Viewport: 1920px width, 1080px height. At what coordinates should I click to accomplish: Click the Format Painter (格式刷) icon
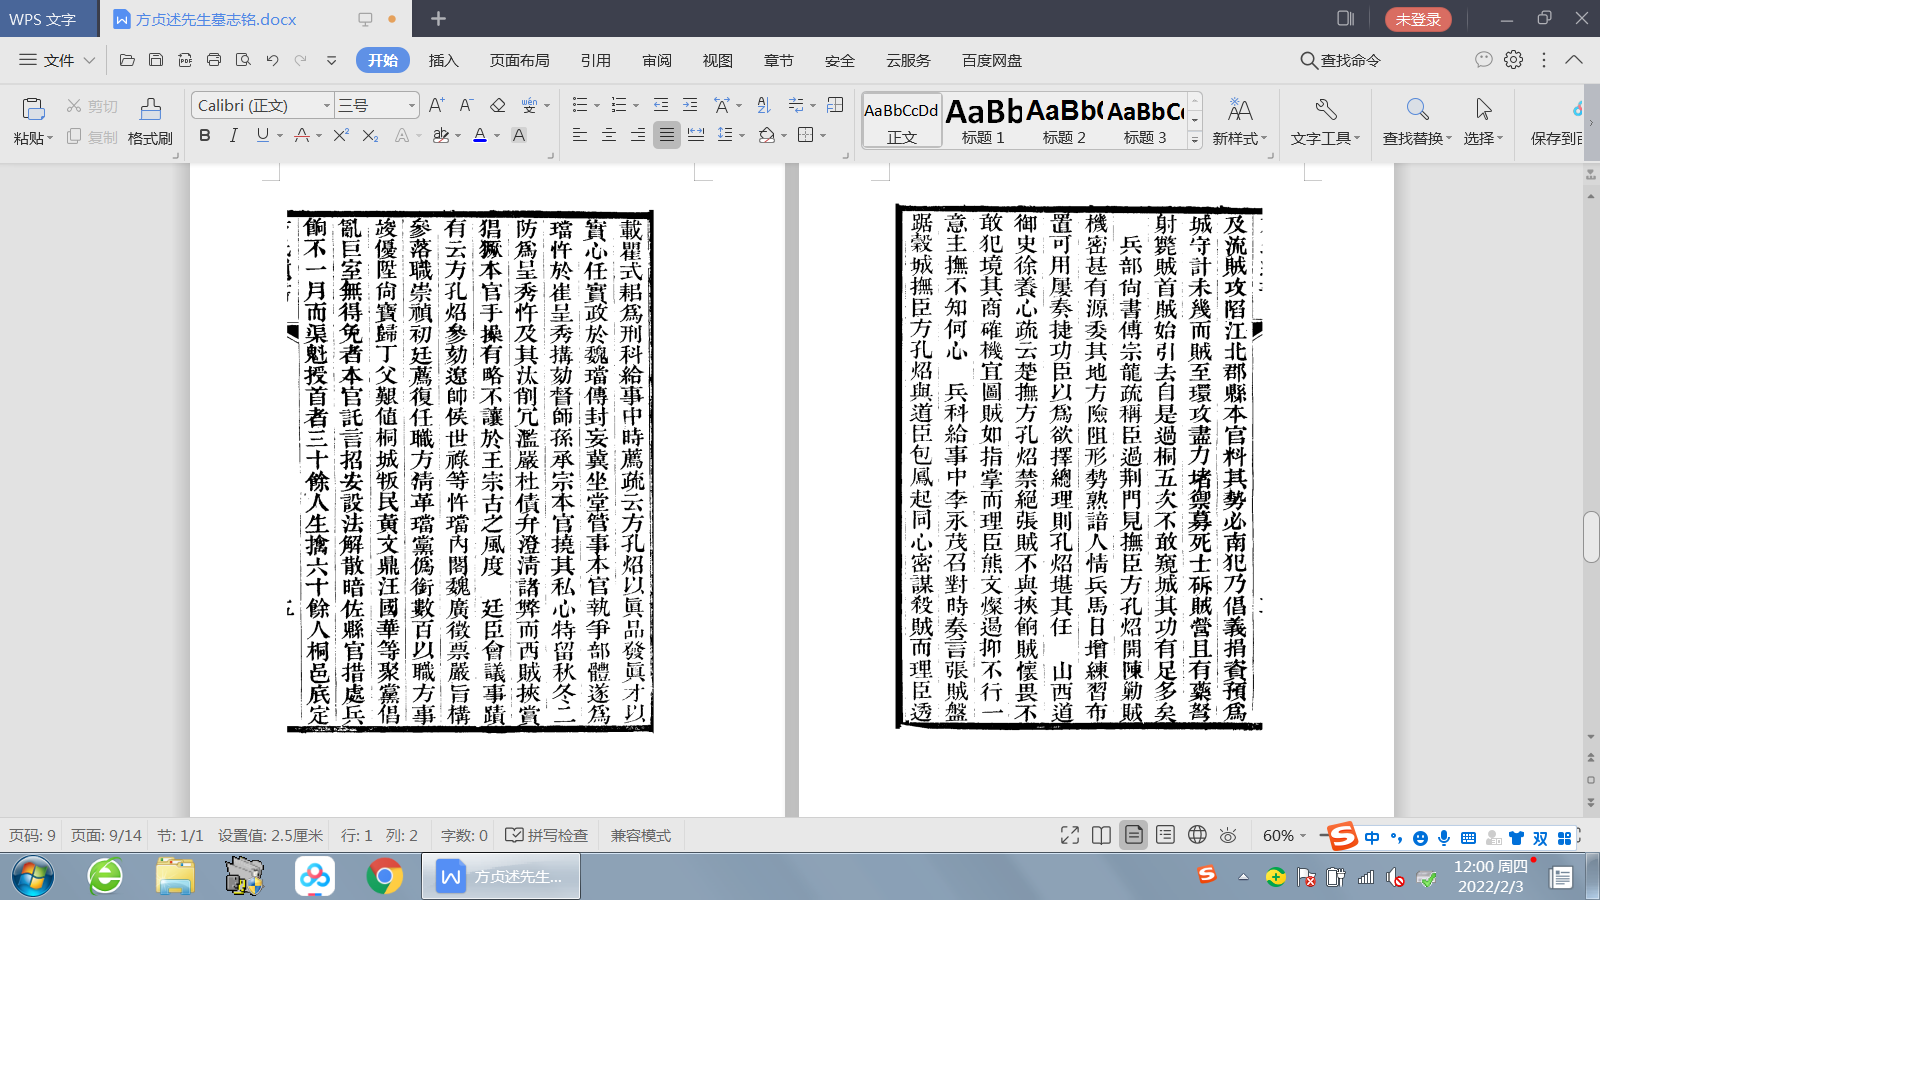(x=150, y=110)
